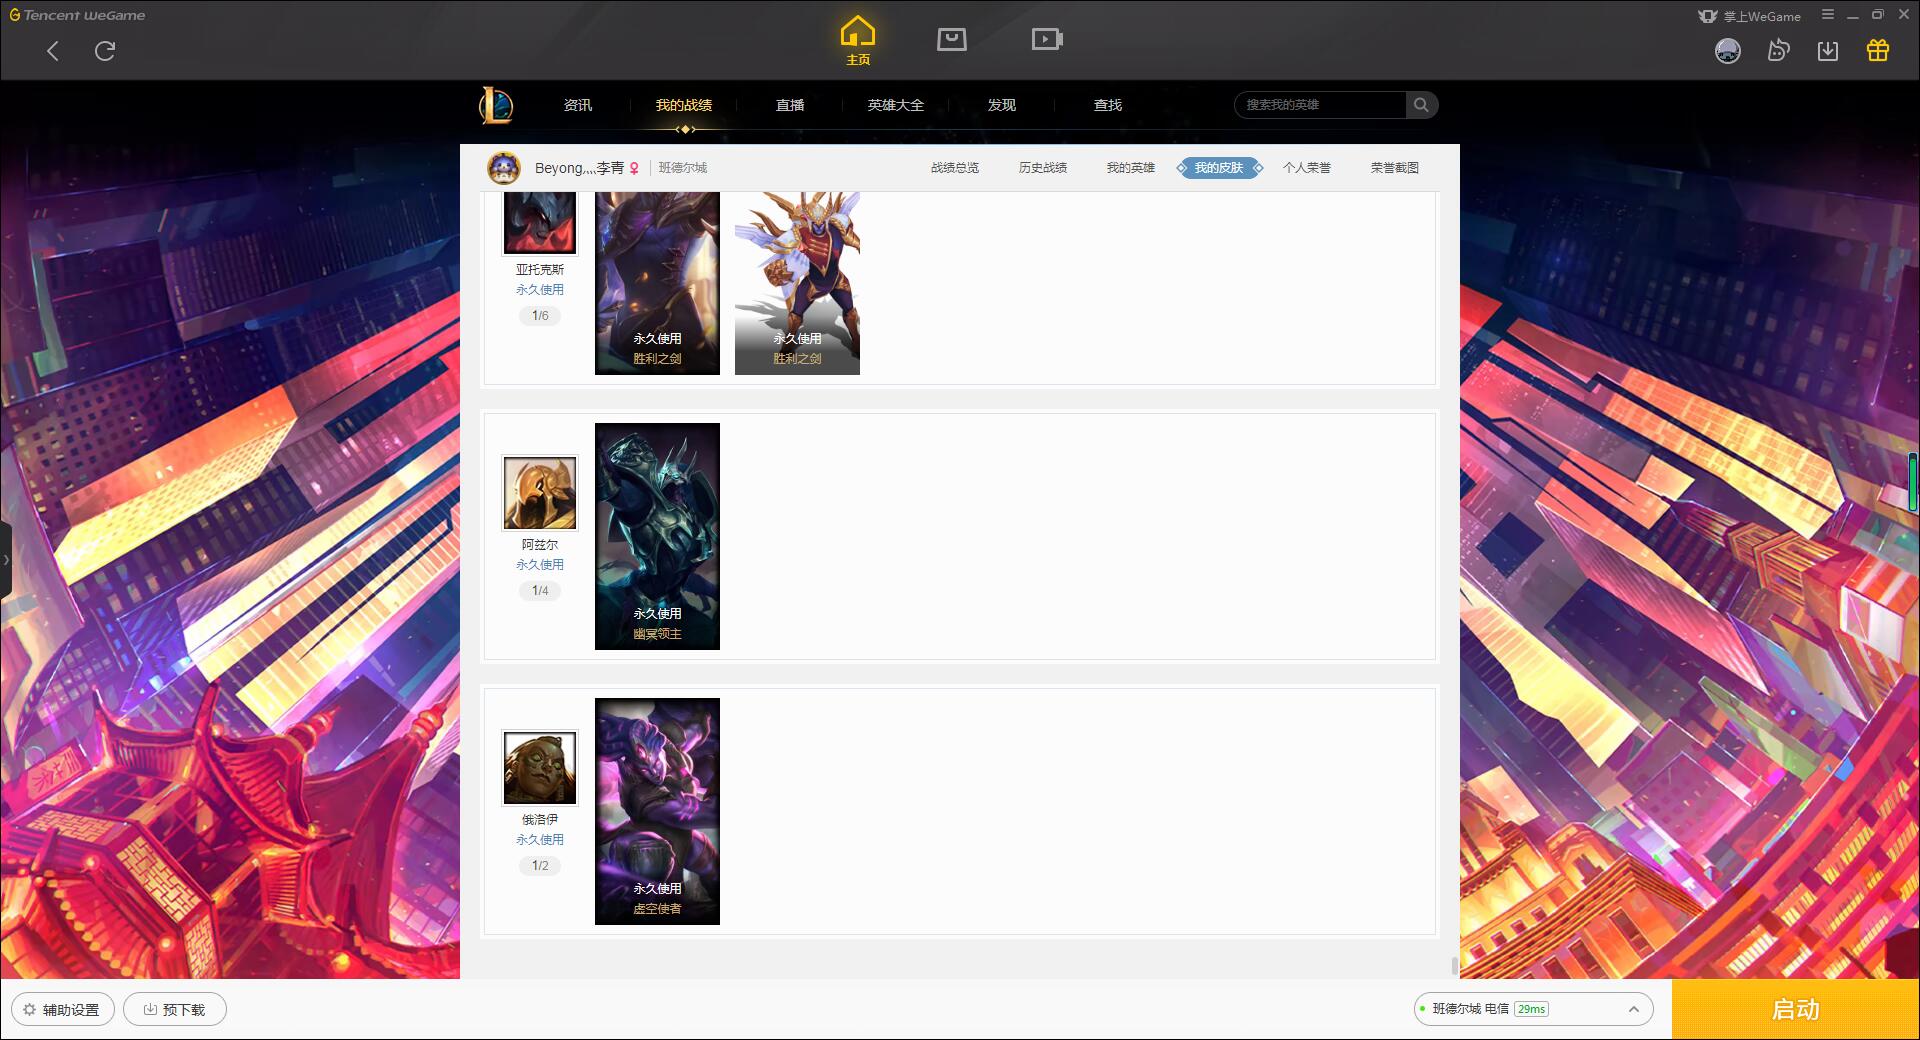Switch to 历史战绩 sub-tab

(x=1043, y=168)
